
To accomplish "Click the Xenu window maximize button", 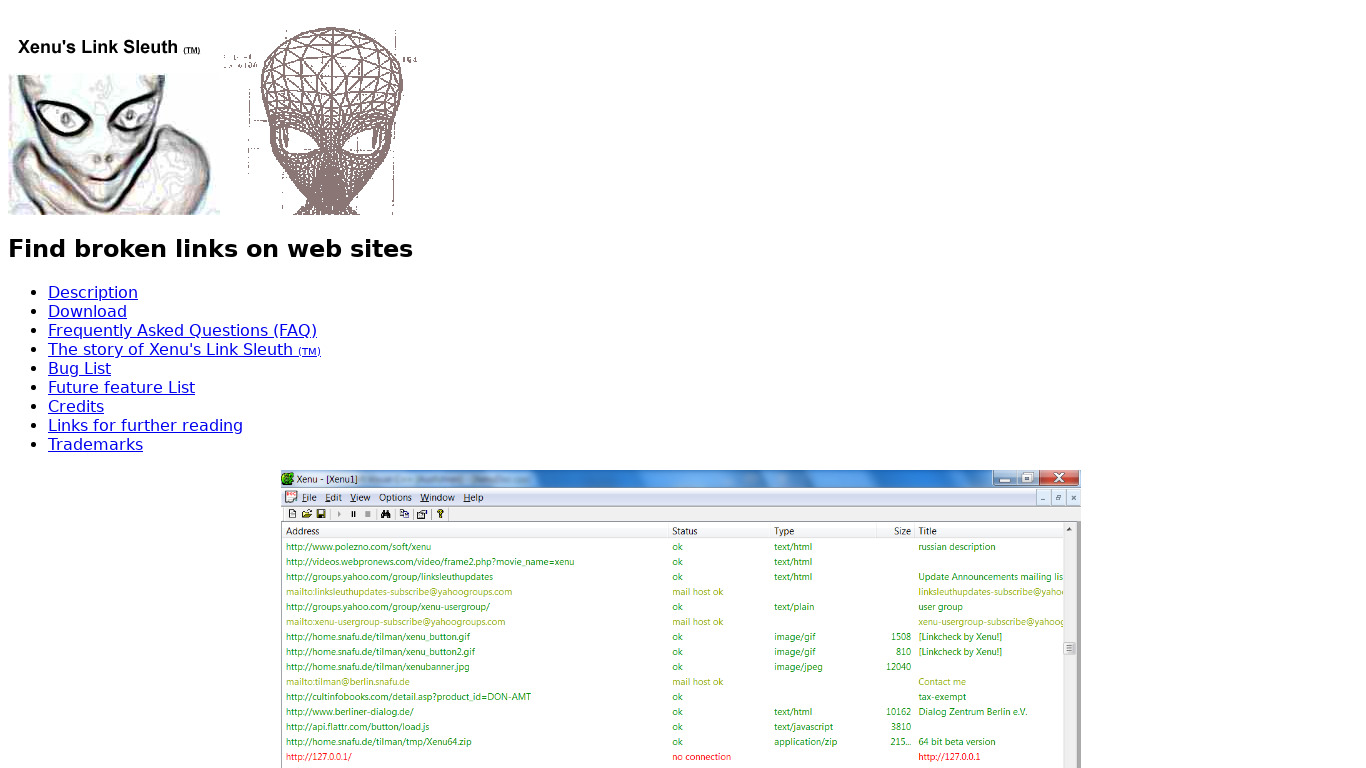I will point(1027,478).
